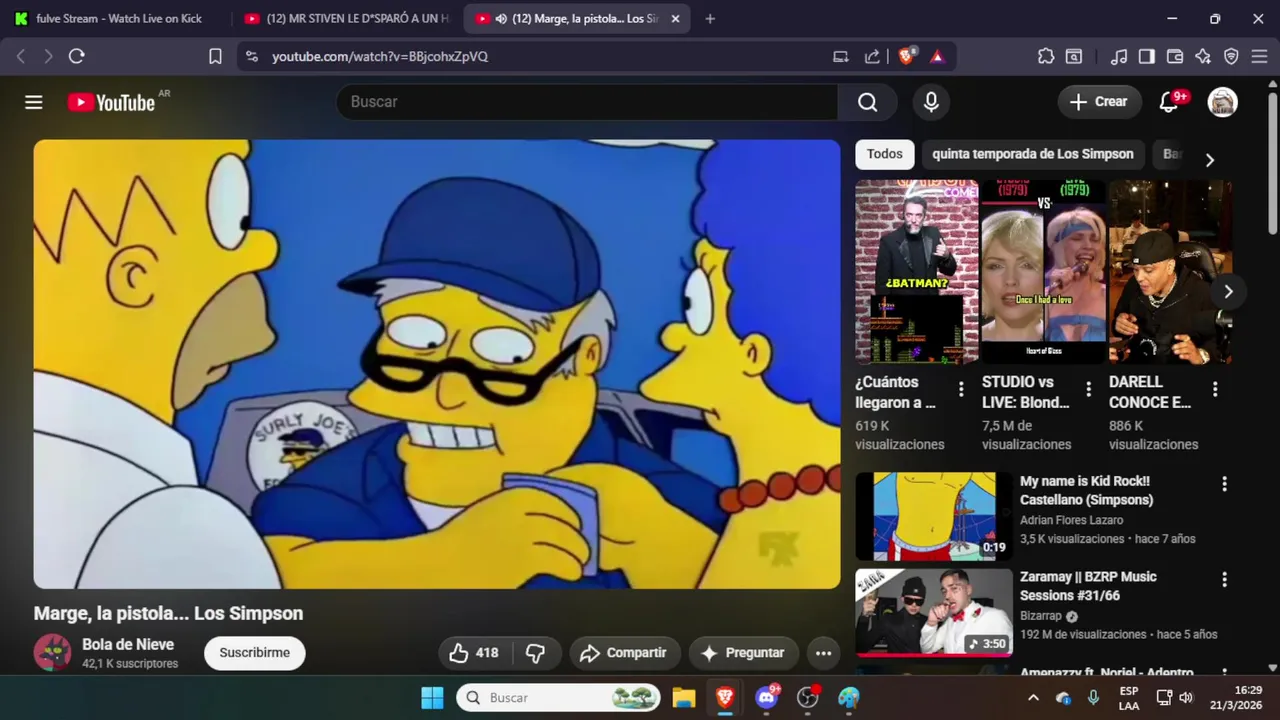Open Brave main menu hamburger
The height and width of the screenshot is (720, 1280).
point(1259,57)
